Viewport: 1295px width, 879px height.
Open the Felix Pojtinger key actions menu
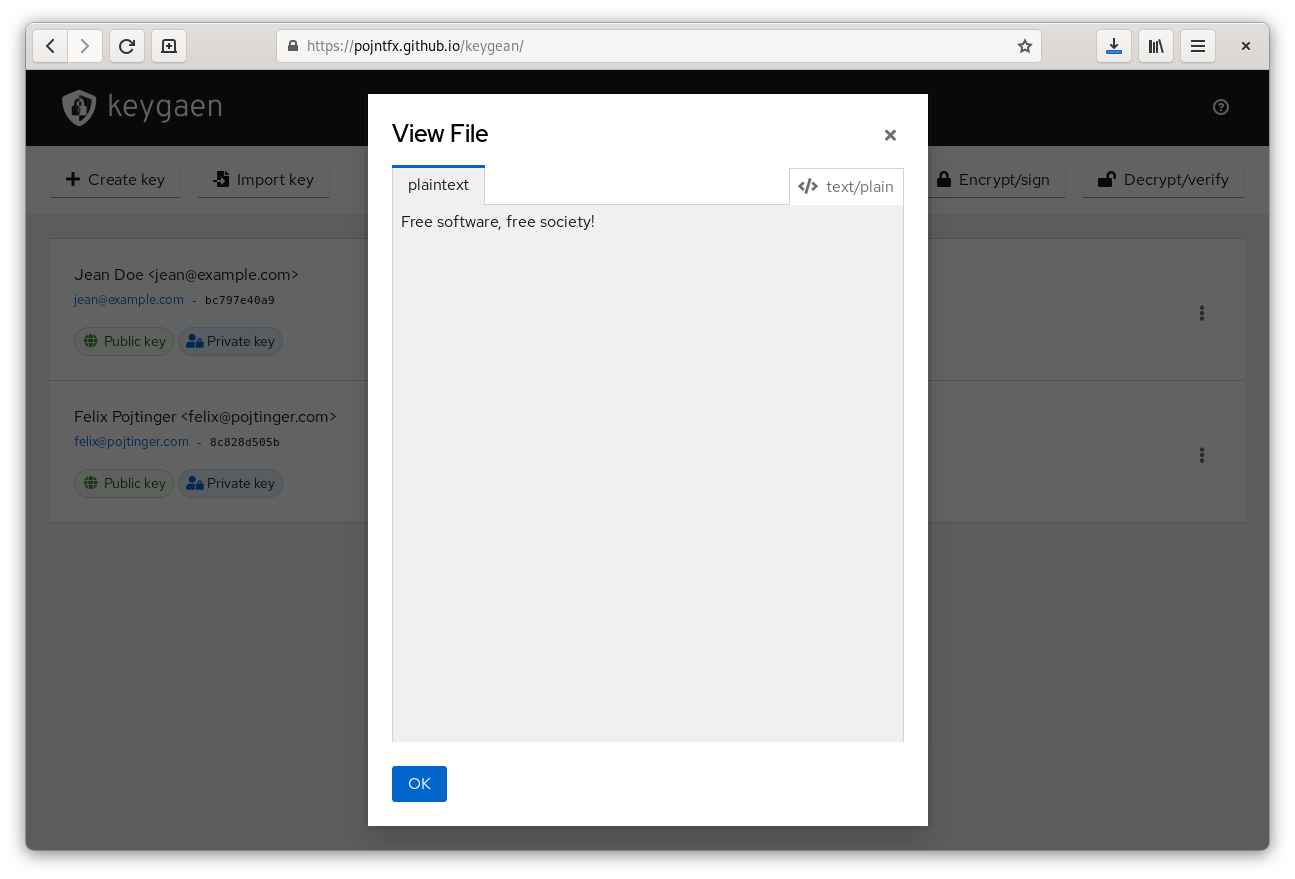[x=1202, y=455]
